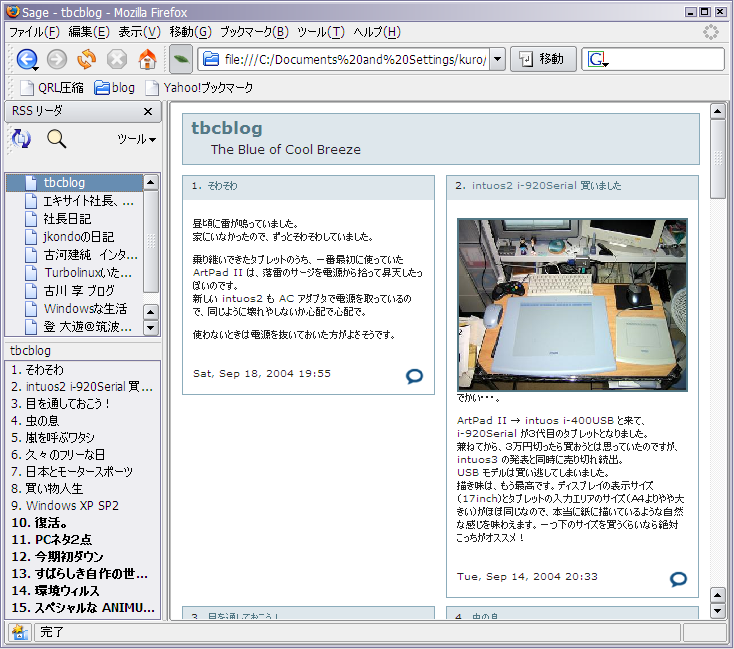Screen dimensions: 734x649
Task: Open unread article 14. 環境ウィルス
Action: [82, 590]
